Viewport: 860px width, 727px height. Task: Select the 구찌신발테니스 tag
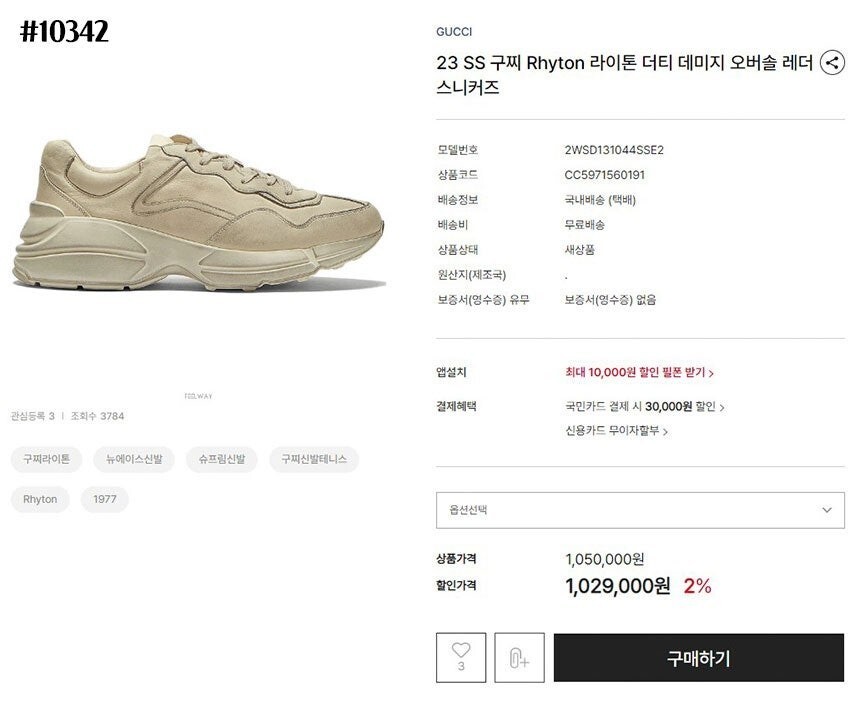tap(314, 459)
